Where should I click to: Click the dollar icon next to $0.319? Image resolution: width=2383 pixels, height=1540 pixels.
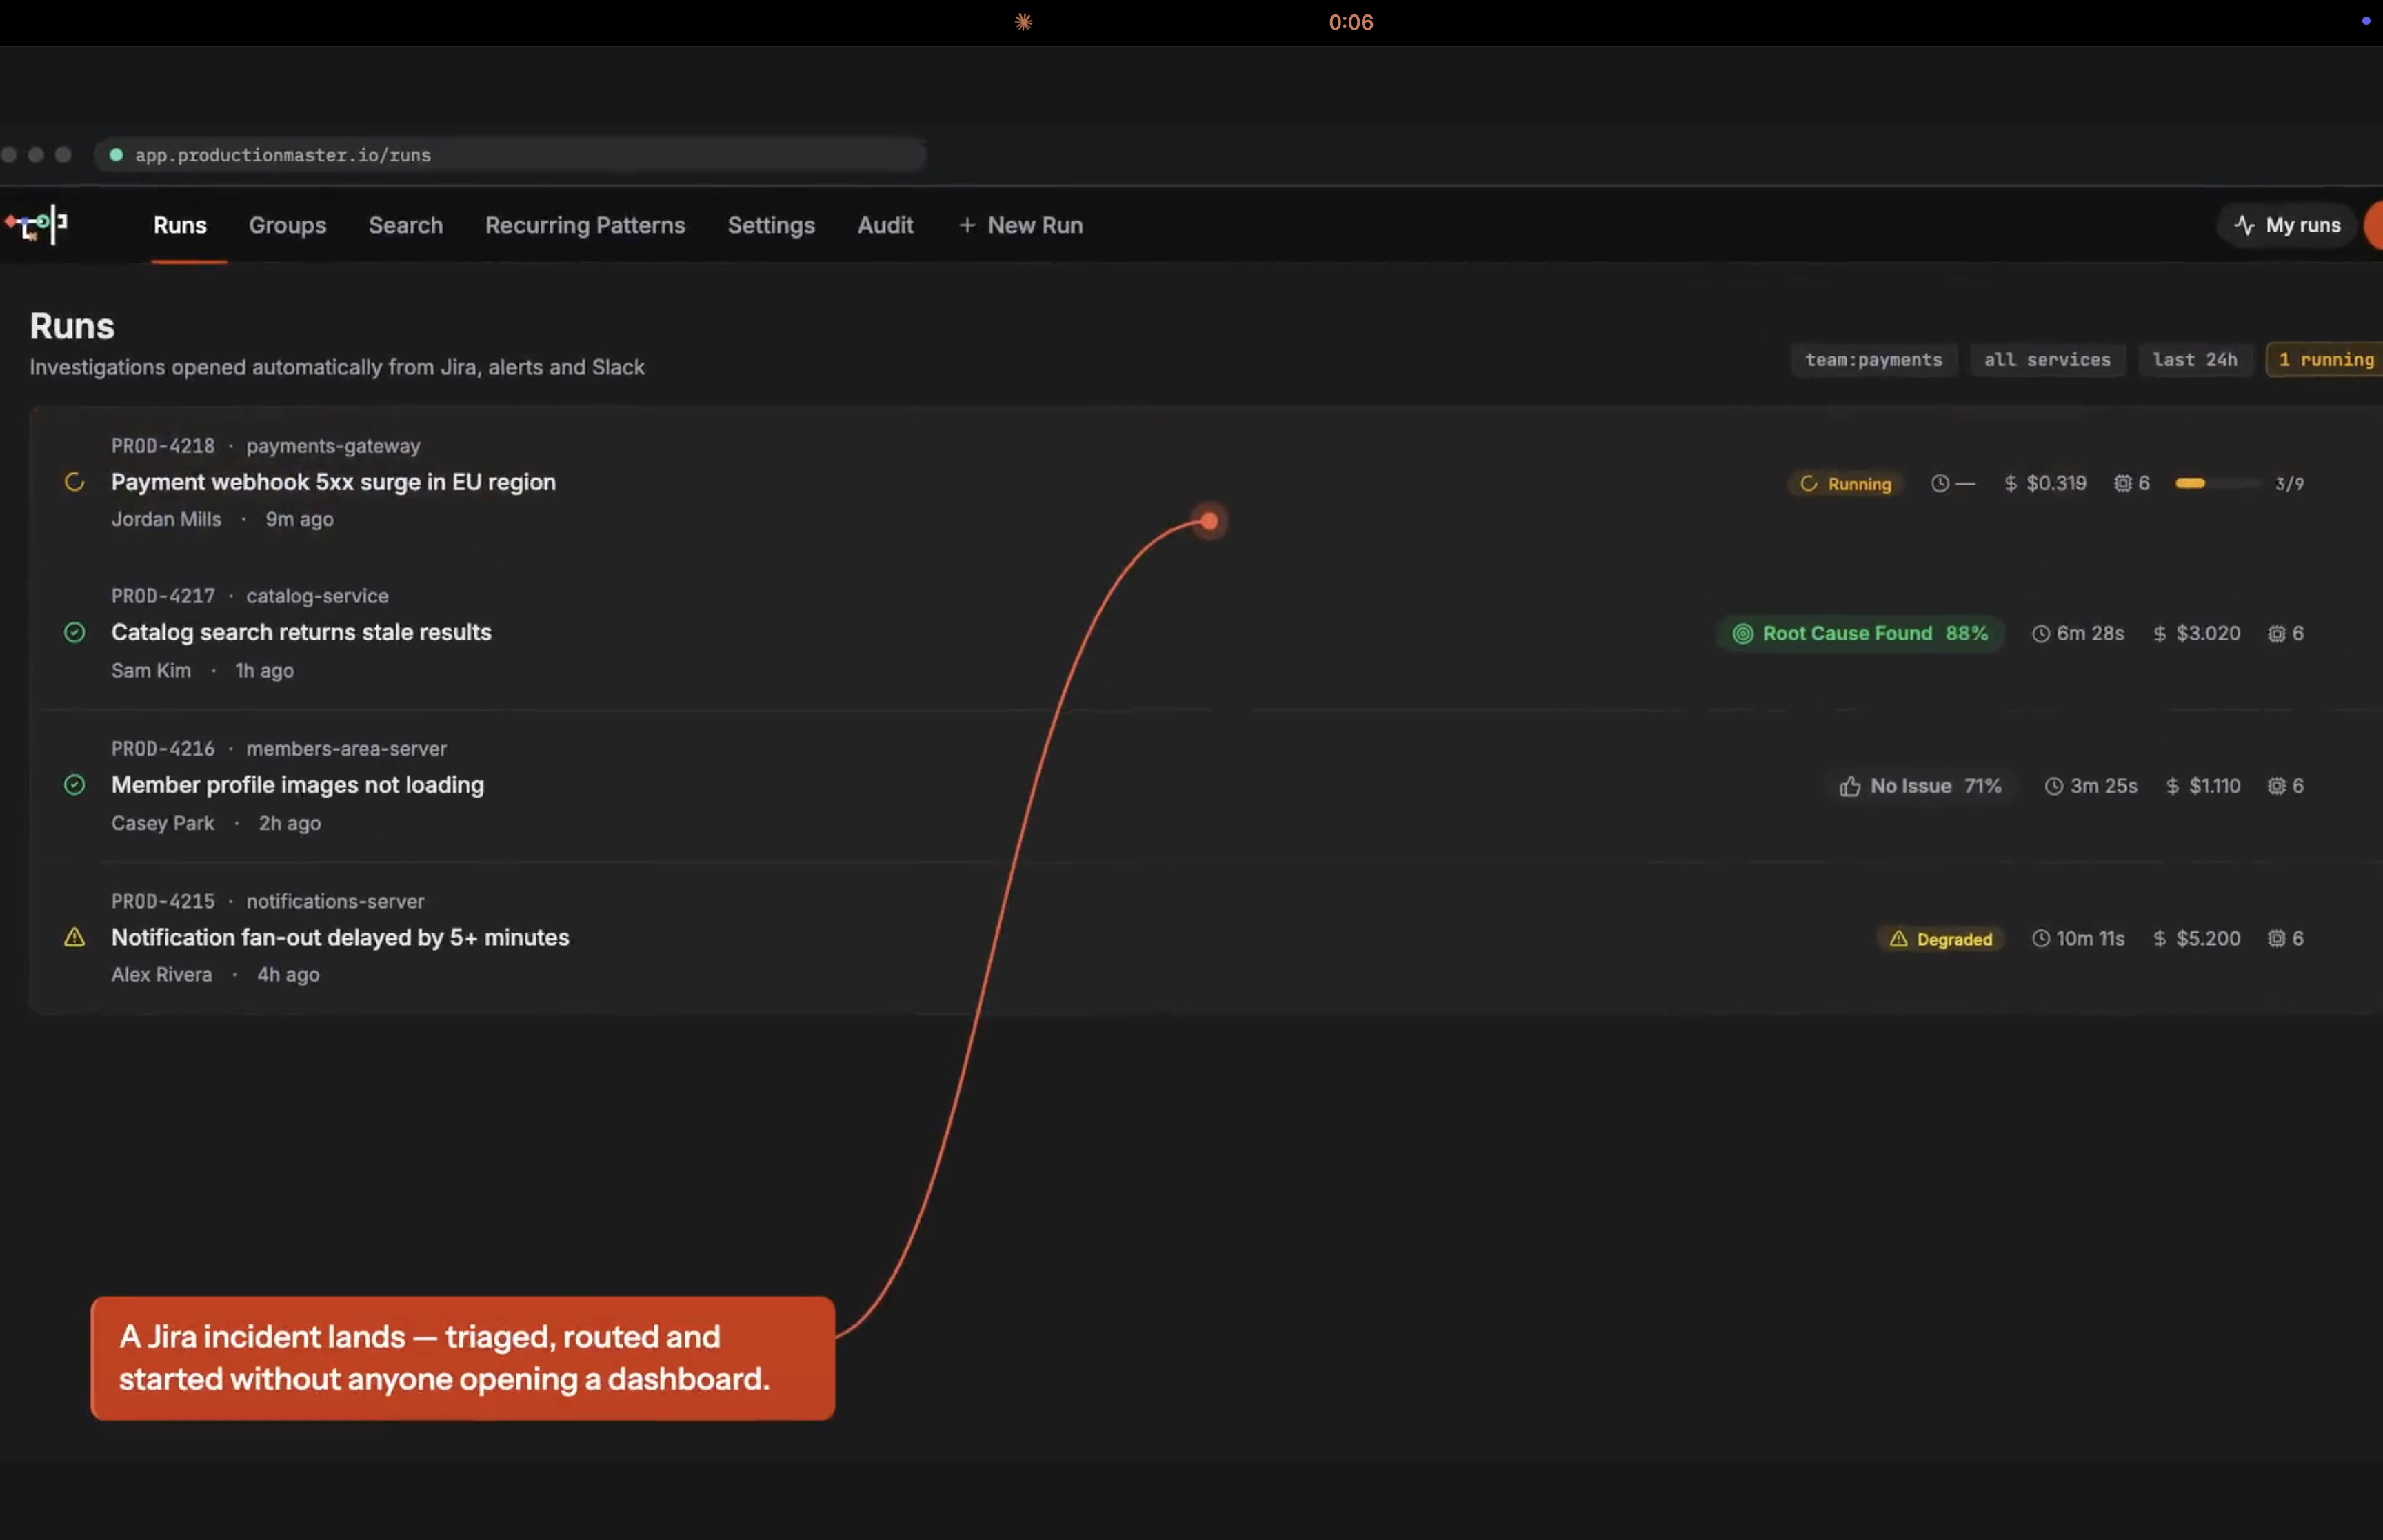click(x=2010, y=484)
